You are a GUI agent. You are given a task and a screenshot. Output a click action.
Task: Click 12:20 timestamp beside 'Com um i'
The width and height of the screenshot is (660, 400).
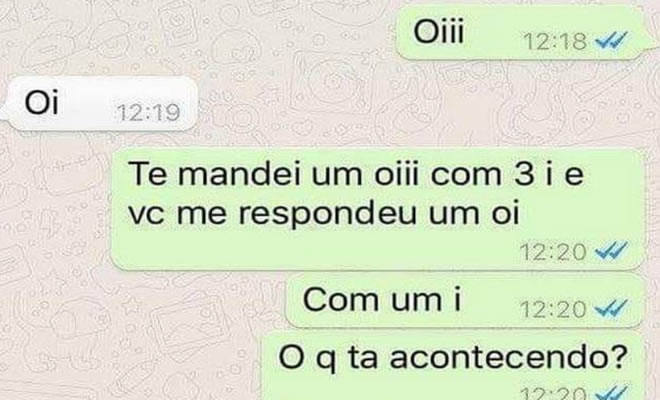(x=553, y=309)
